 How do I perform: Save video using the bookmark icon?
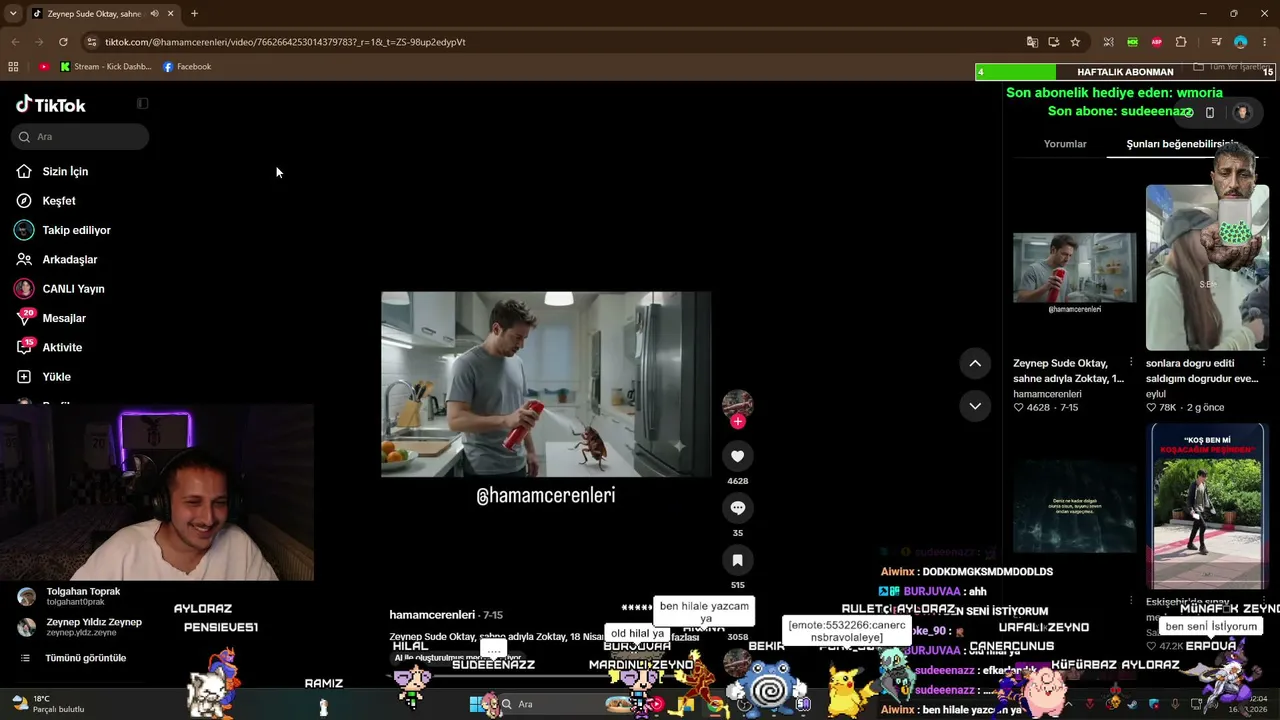click(x=737, y=560)
